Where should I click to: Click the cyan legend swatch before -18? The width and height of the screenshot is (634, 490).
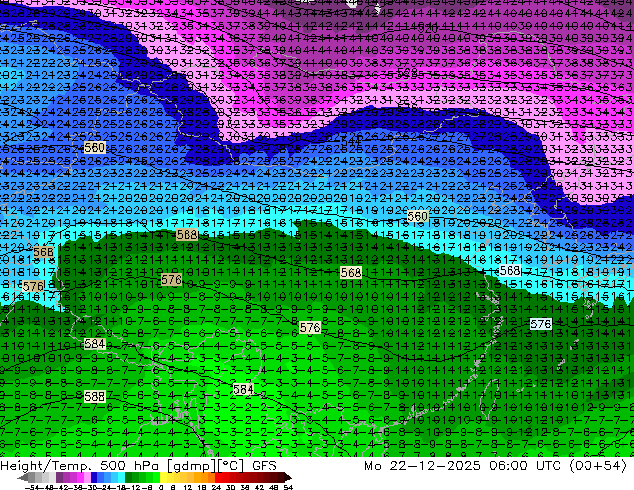click(x=121, y=478)
